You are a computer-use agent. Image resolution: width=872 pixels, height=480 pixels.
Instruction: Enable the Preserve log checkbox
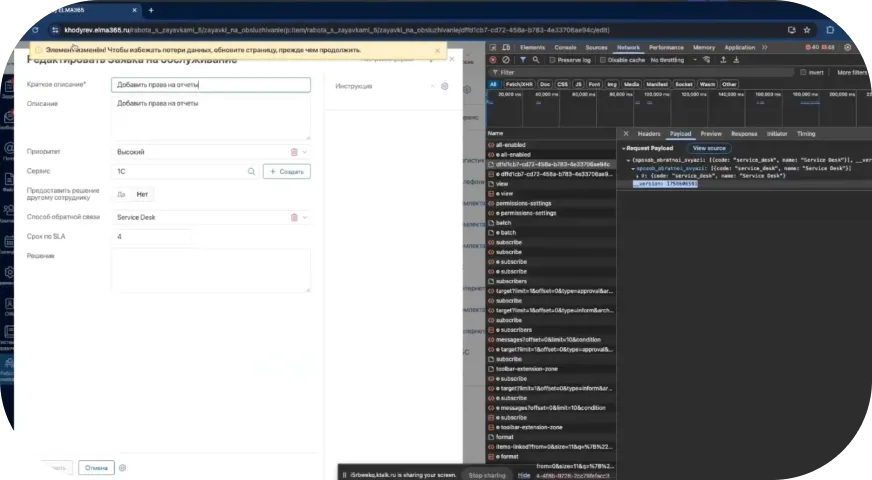[x=550, y=60]
